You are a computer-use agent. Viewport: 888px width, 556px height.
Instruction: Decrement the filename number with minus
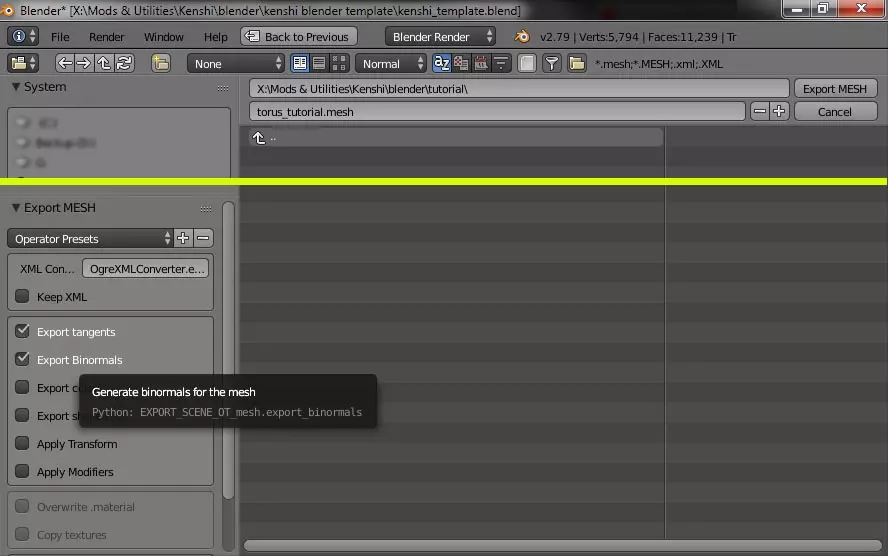point(760,112)
